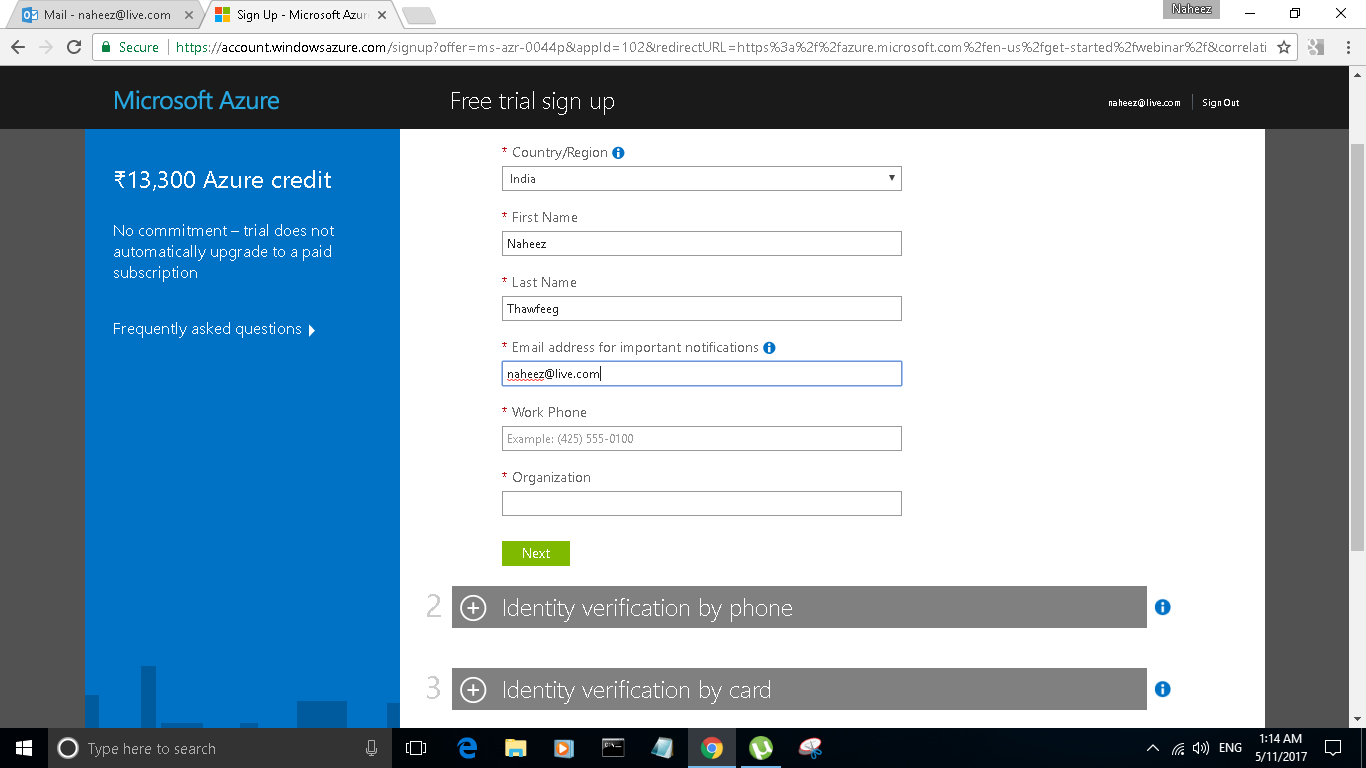This screenshot has width=1366, height=768.
Task: Close the Mail browser tab
Action: pos(189,16)
